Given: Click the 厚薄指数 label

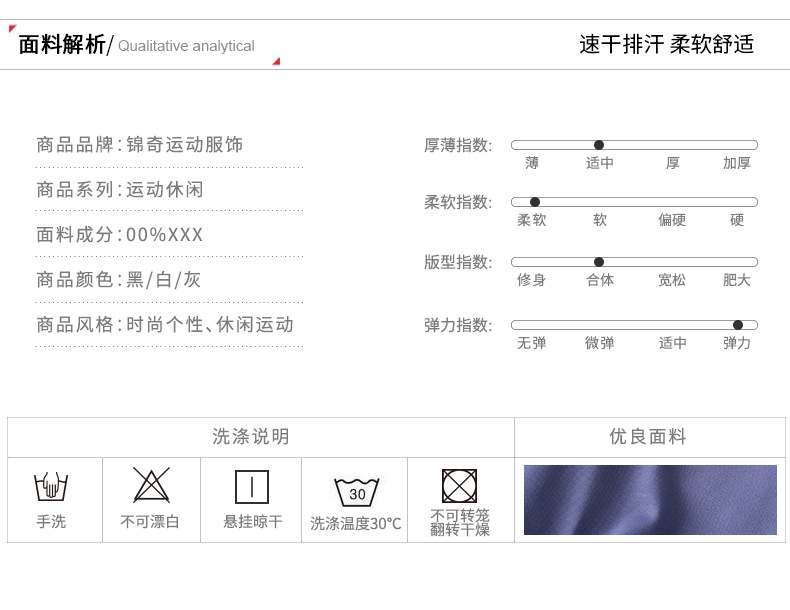Looking at the screenshot, I should pos(458,145).
